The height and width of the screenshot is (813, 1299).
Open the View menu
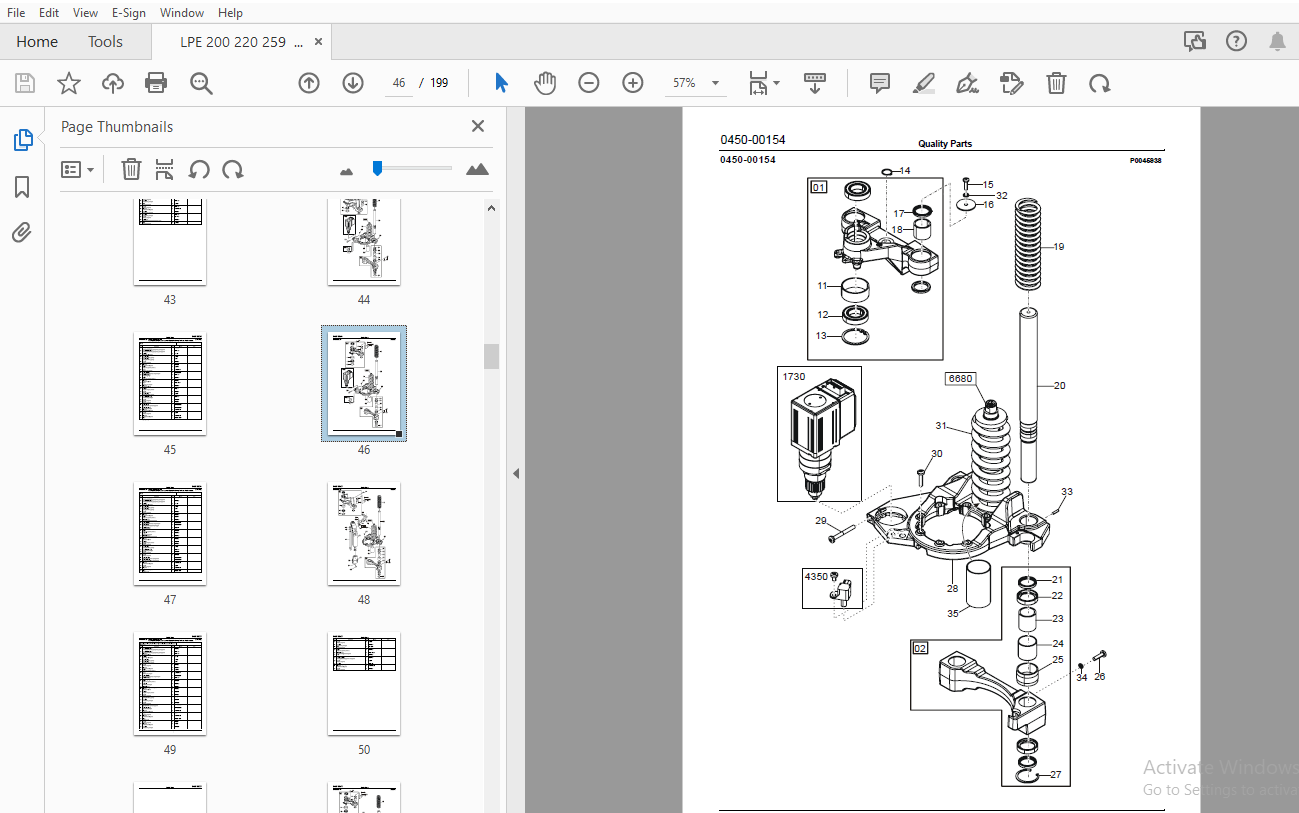point(85,13)
